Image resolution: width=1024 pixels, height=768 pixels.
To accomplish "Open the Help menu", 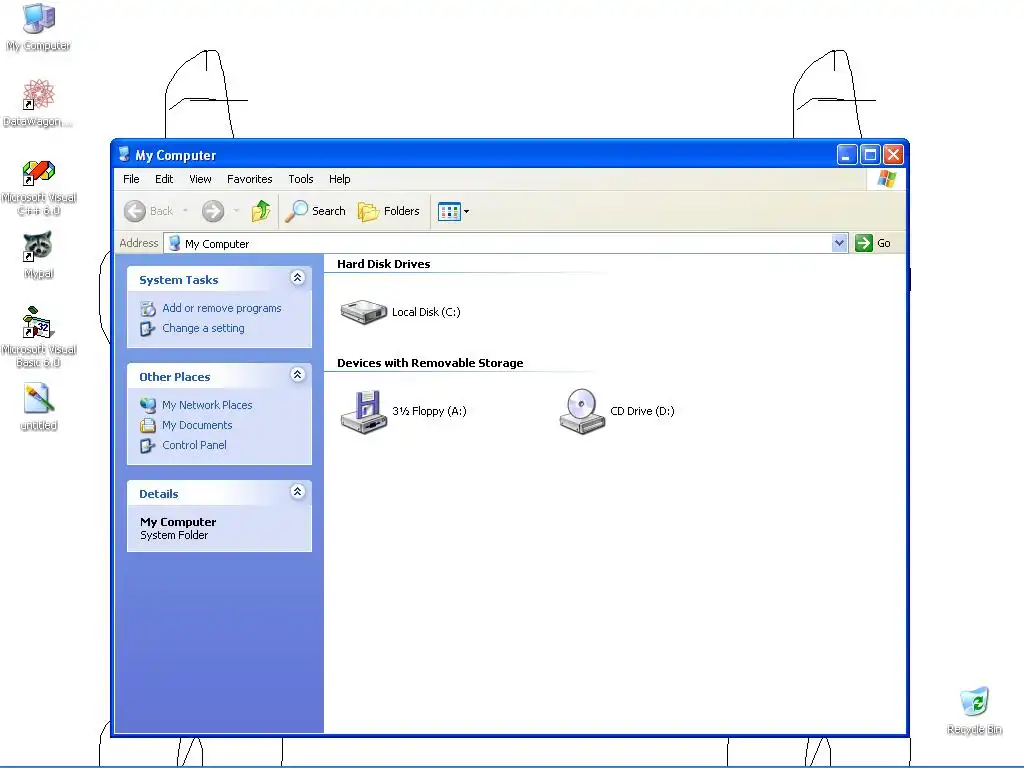I will click(x=340, y=179).
